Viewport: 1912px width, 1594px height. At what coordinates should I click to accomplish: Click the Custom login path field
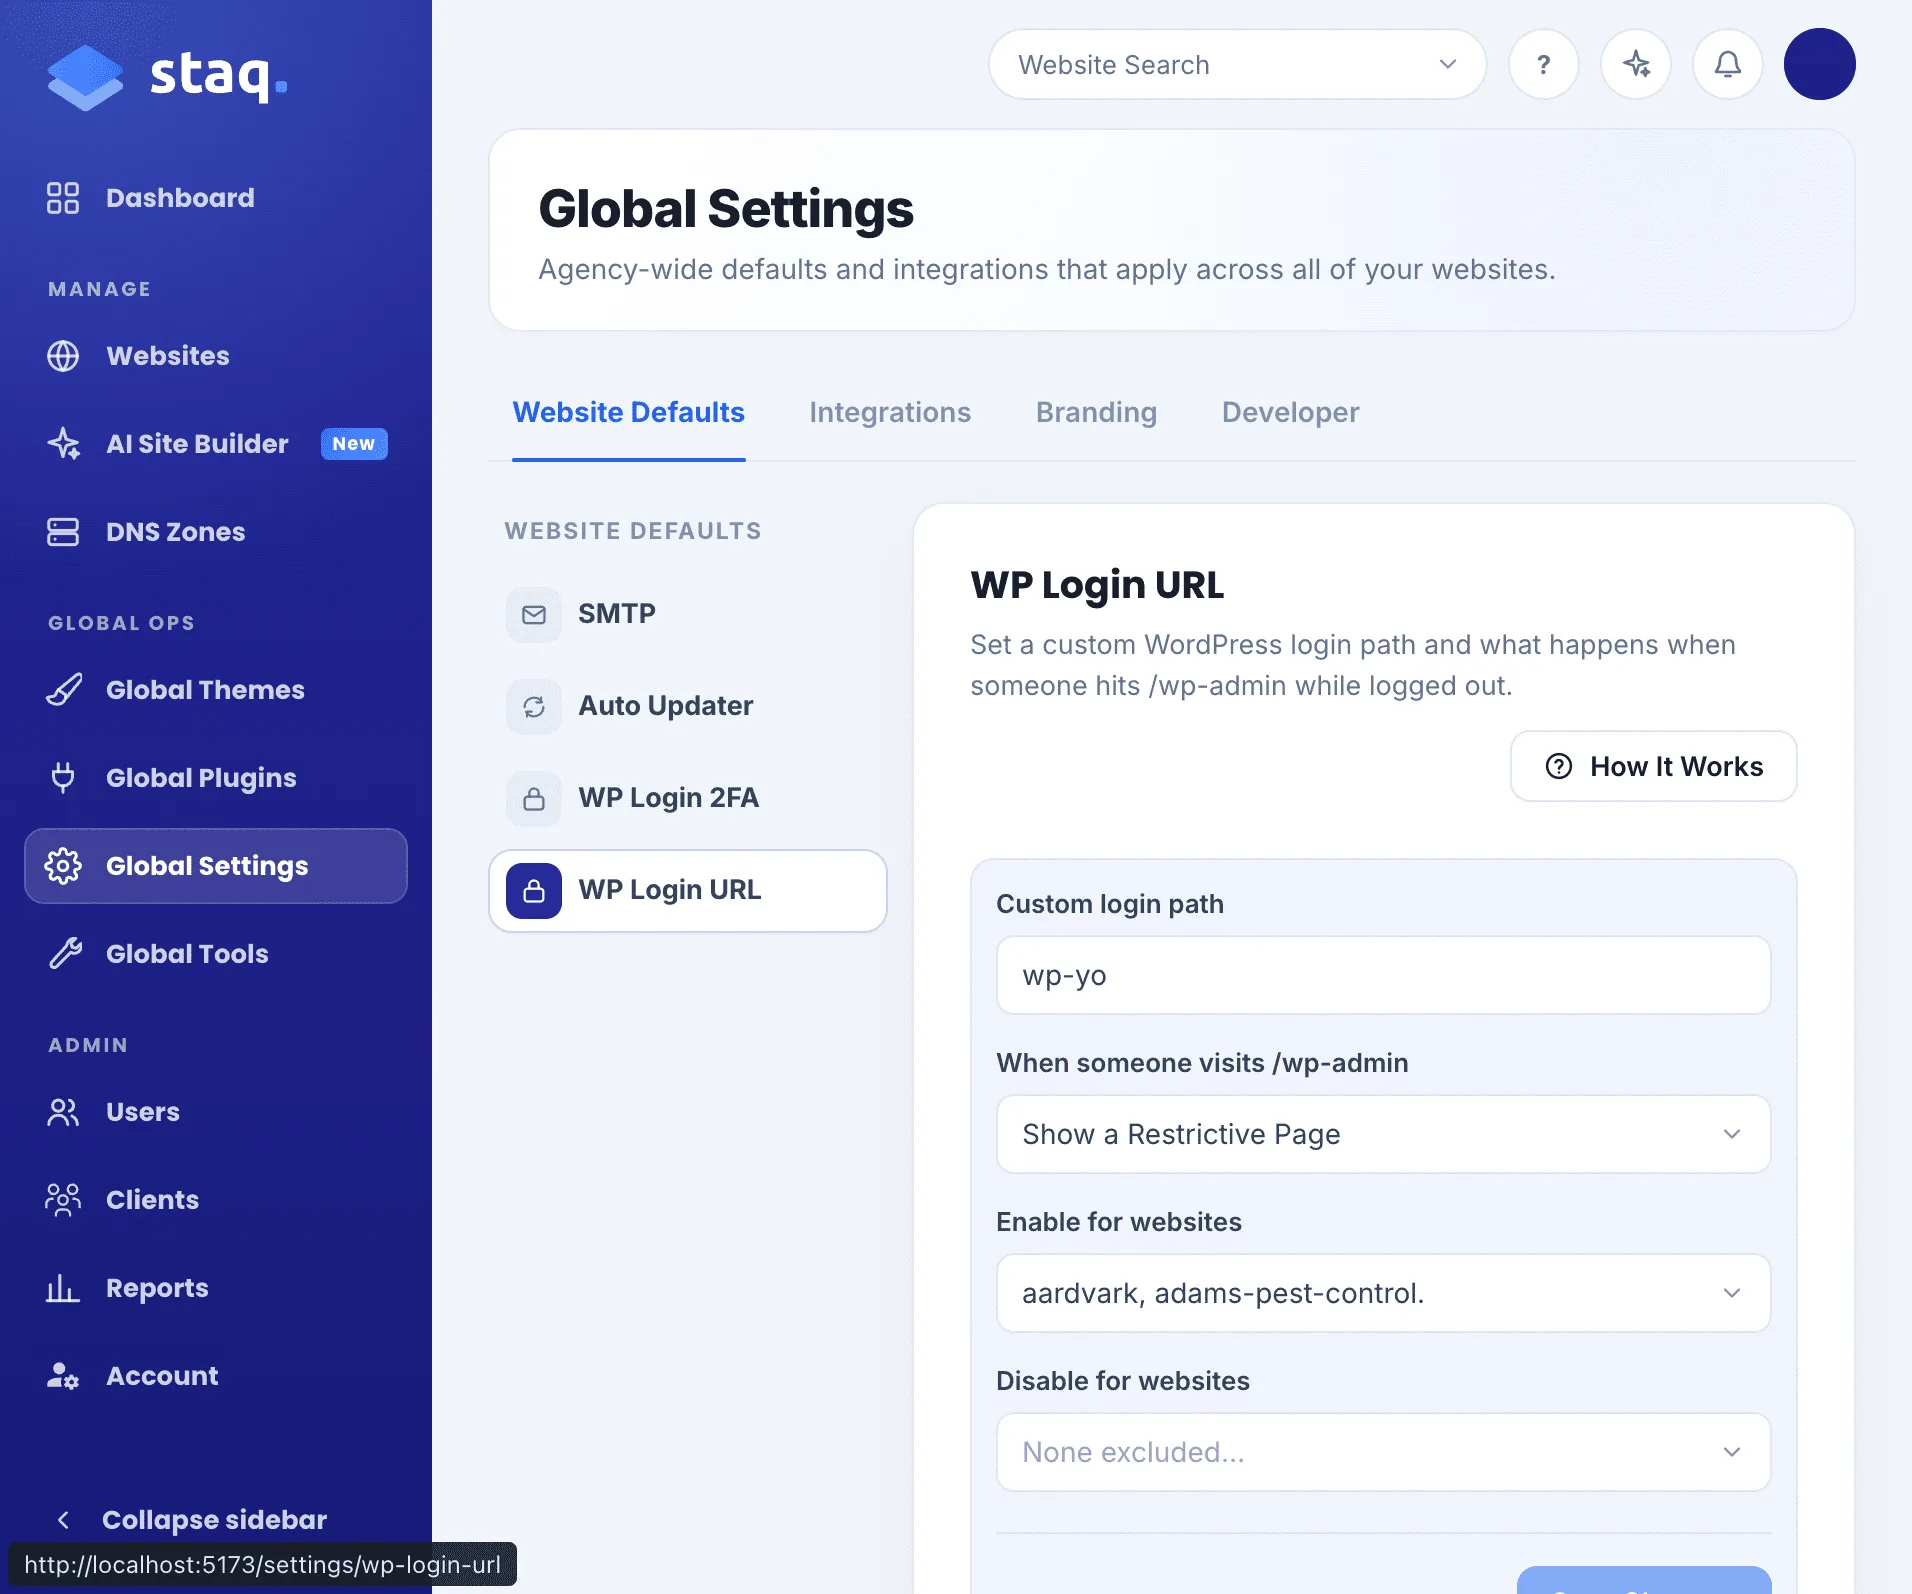click(x=1384, y=975)
